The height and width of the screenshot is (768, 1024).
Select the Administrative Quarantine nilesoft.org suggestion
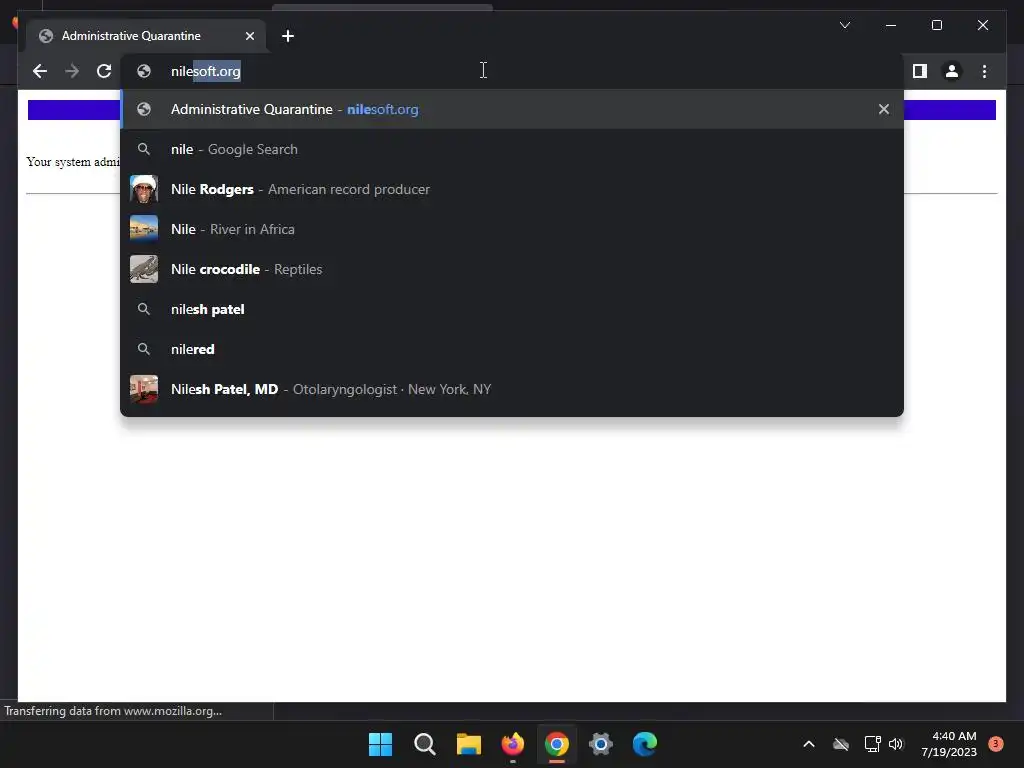[x=512, y=109]
